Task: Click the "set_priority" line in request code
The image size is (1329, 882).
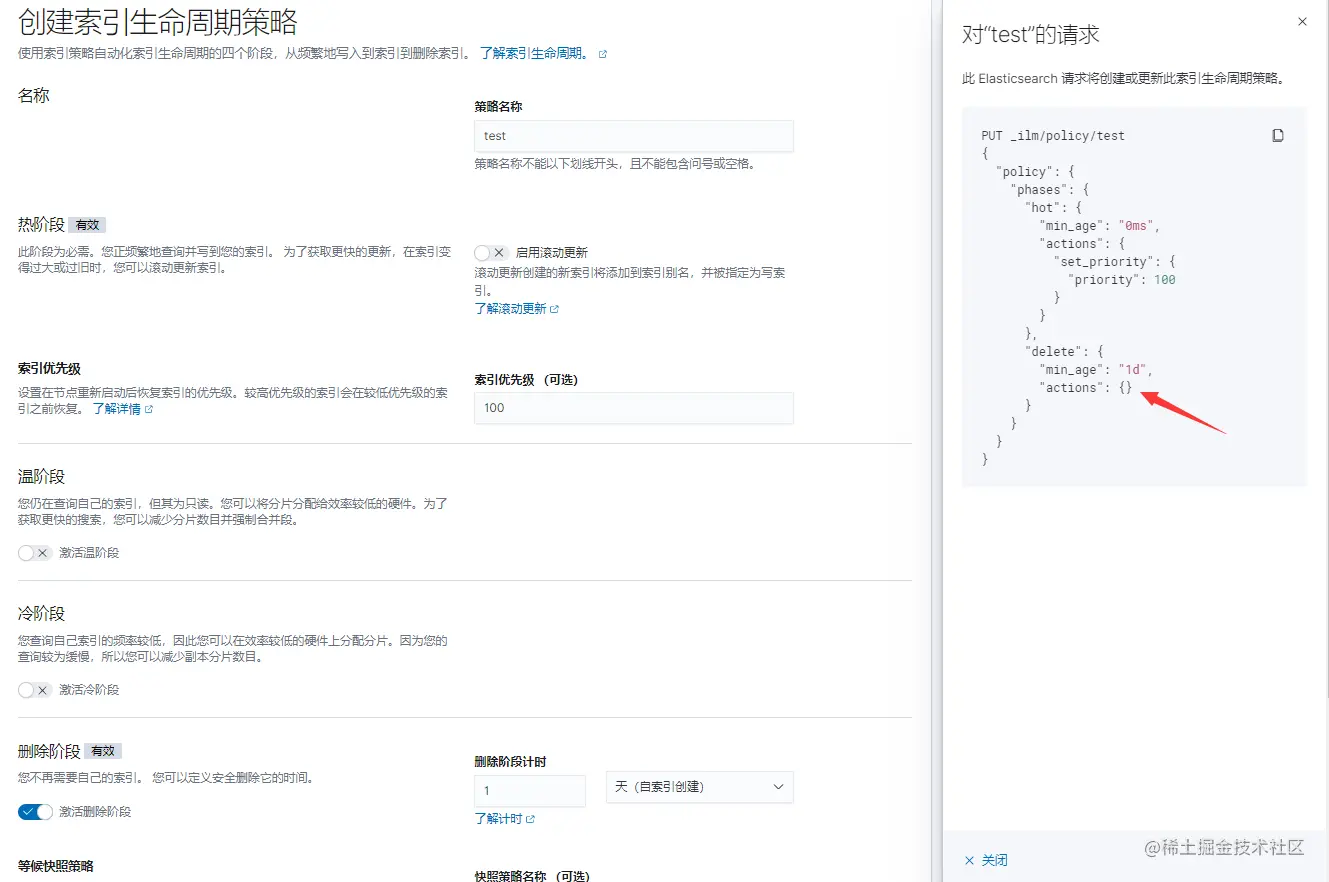Action: 1114,262
